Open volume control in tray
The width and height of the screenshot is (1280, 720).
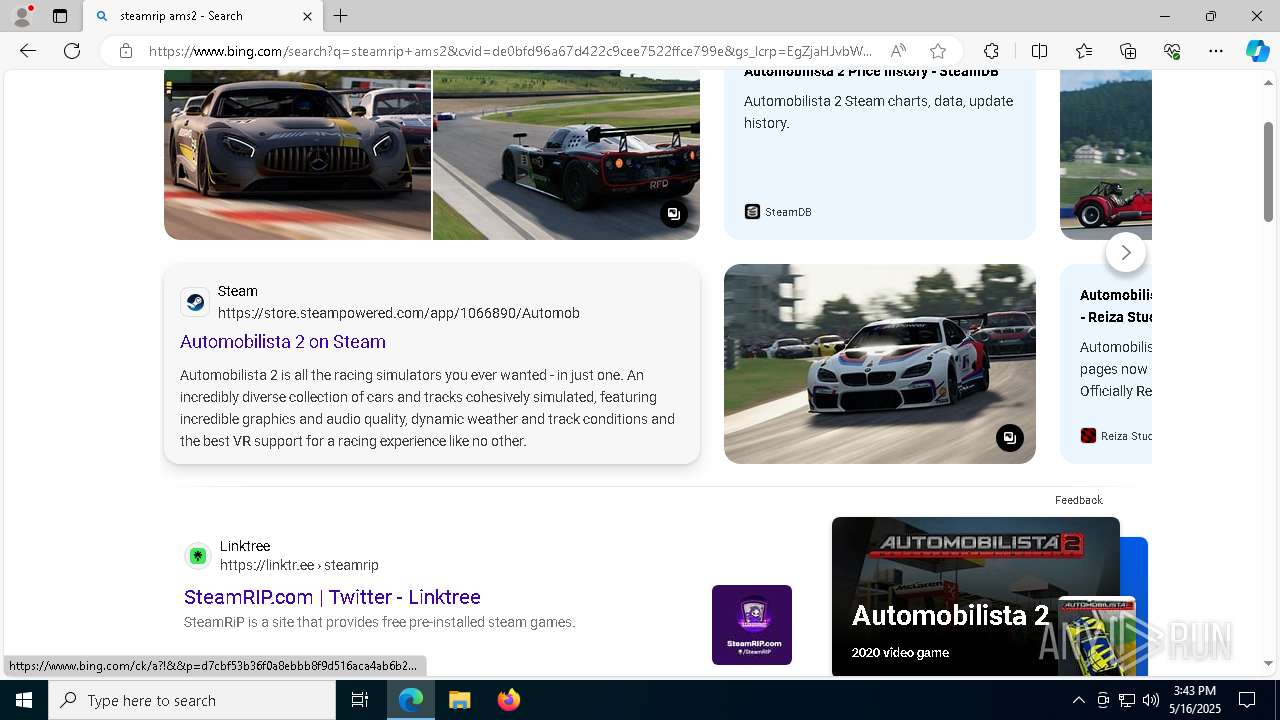coord(1151,700)
